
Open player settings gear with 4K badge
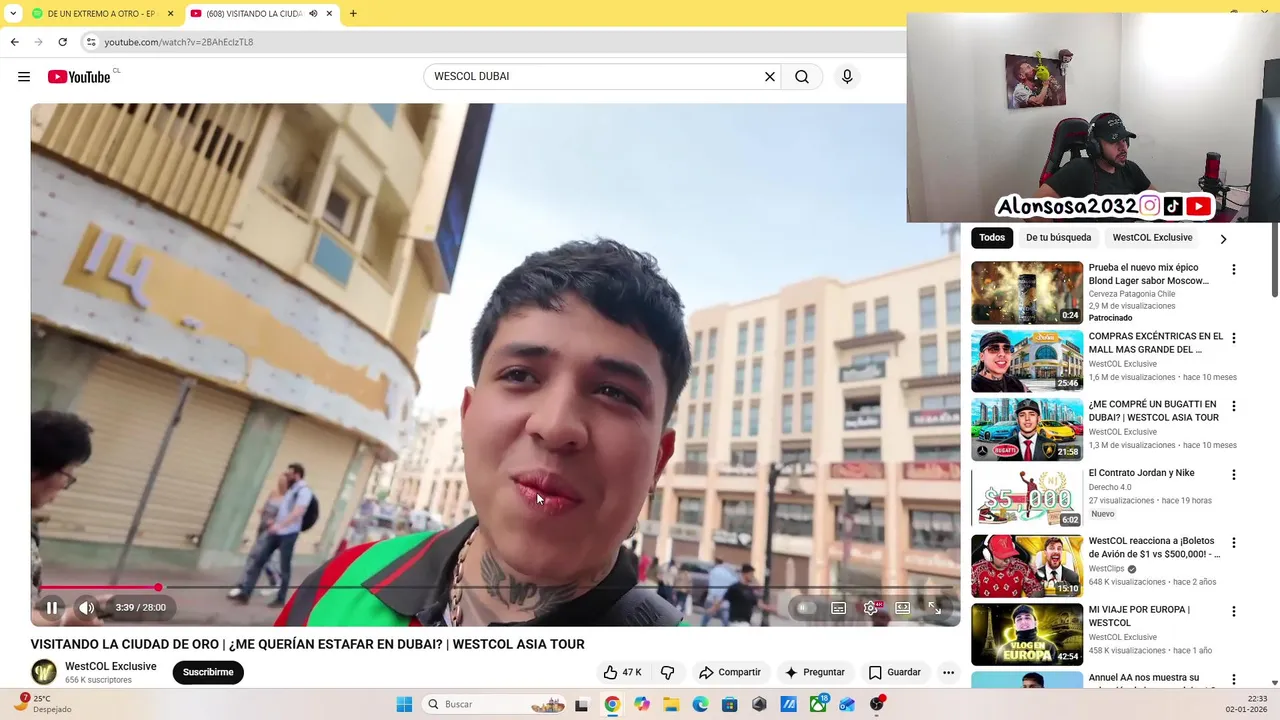pos(872,607)
